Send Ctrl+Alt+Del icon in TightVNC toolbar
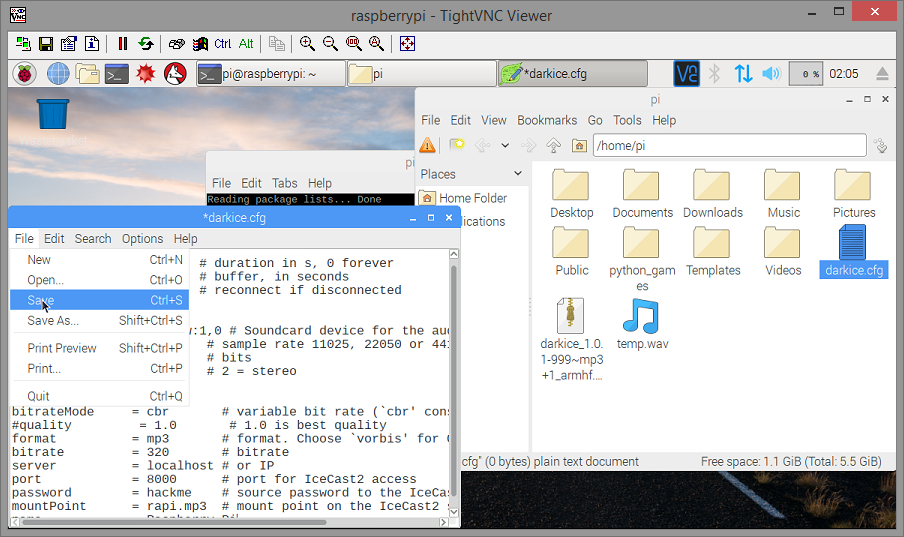Viewport: 904px width, 537px height. click(176, 44)
